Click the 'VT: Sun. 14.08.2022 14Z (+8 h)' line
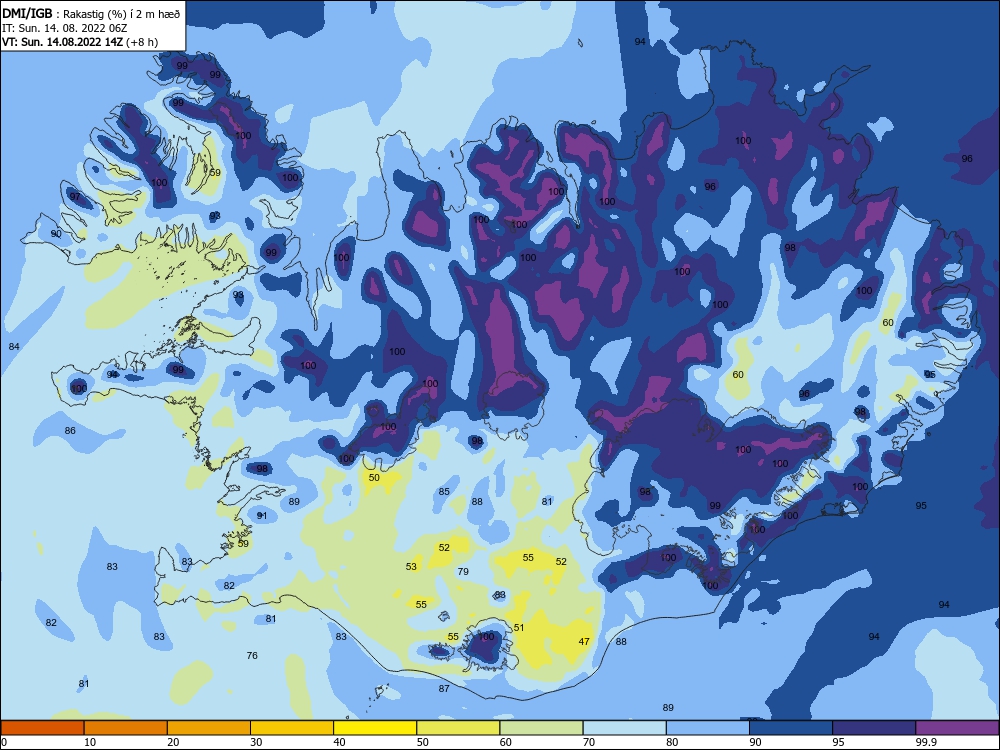The width and height of the screenshot is (1000, 750). (80, 42)
